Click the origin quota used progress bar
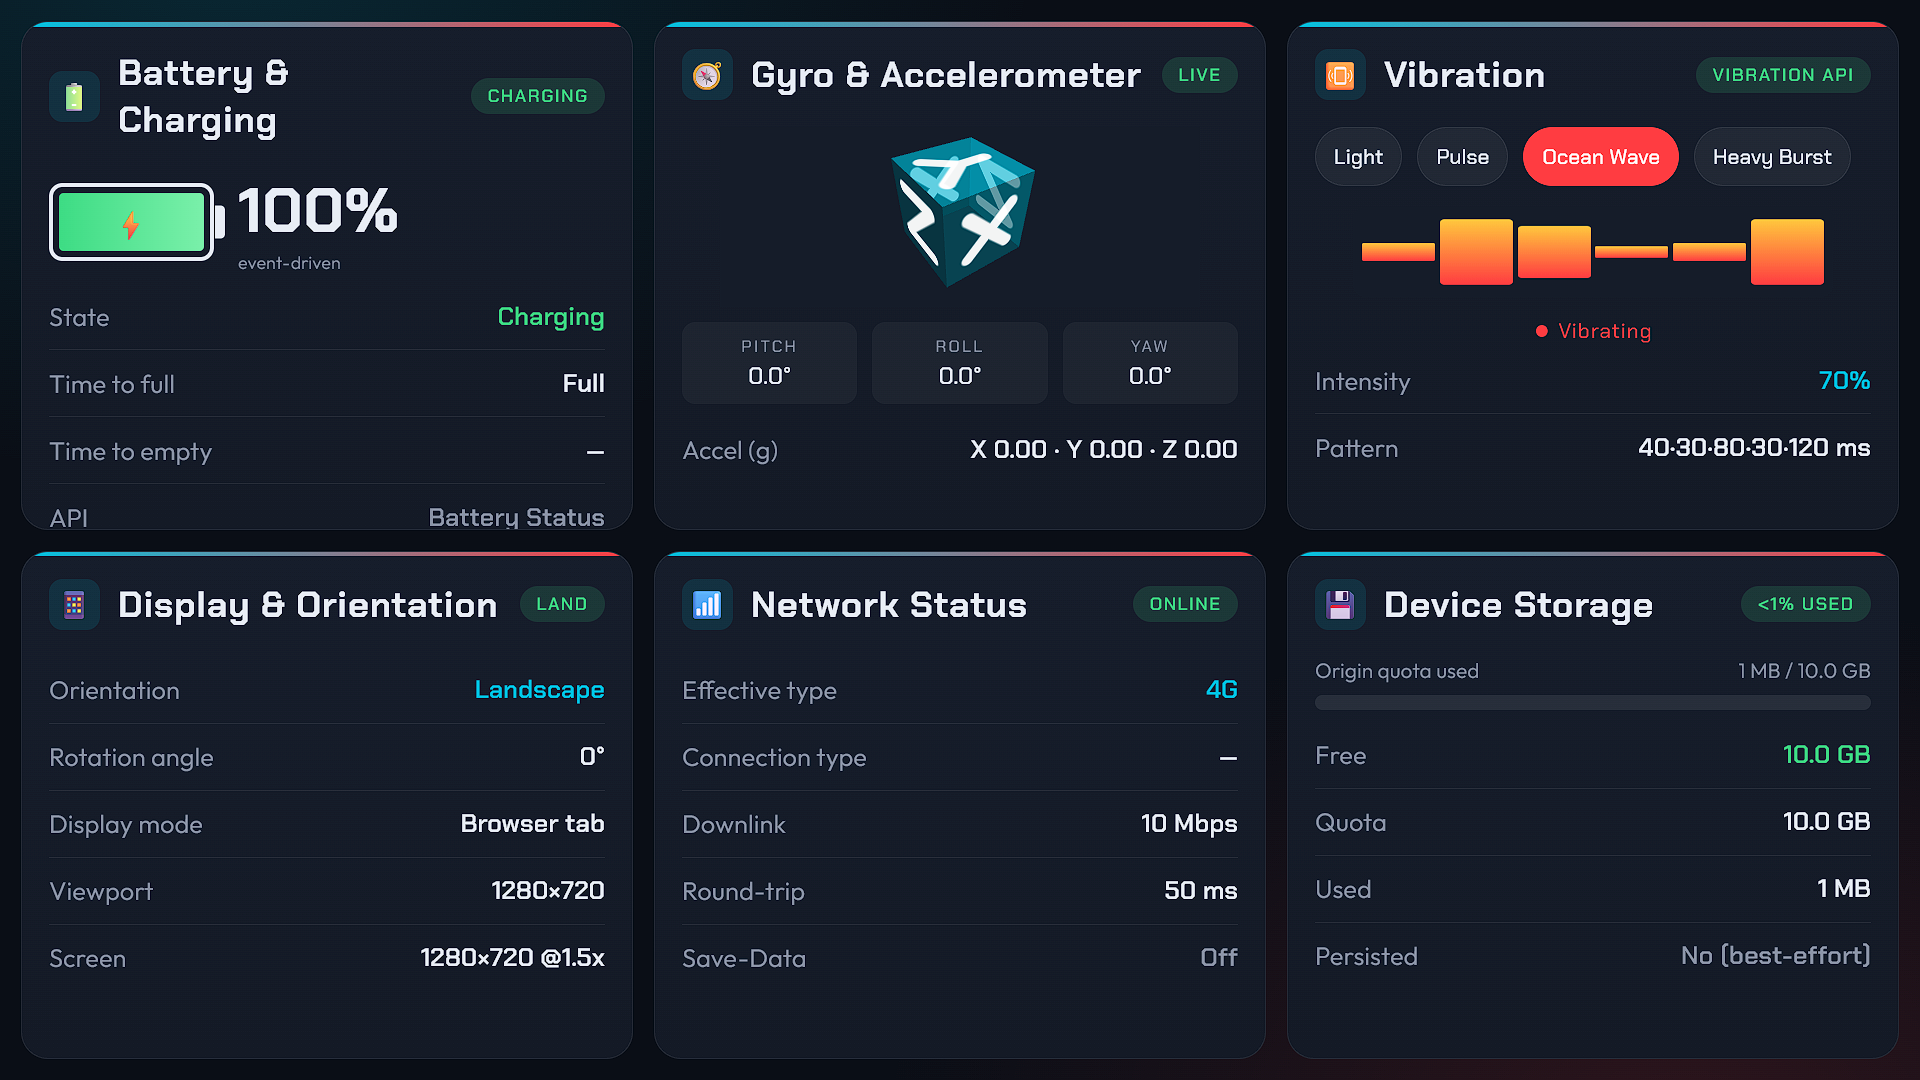The width and height of the screenshot is (1920, 1080). [x=1592, y=703]
